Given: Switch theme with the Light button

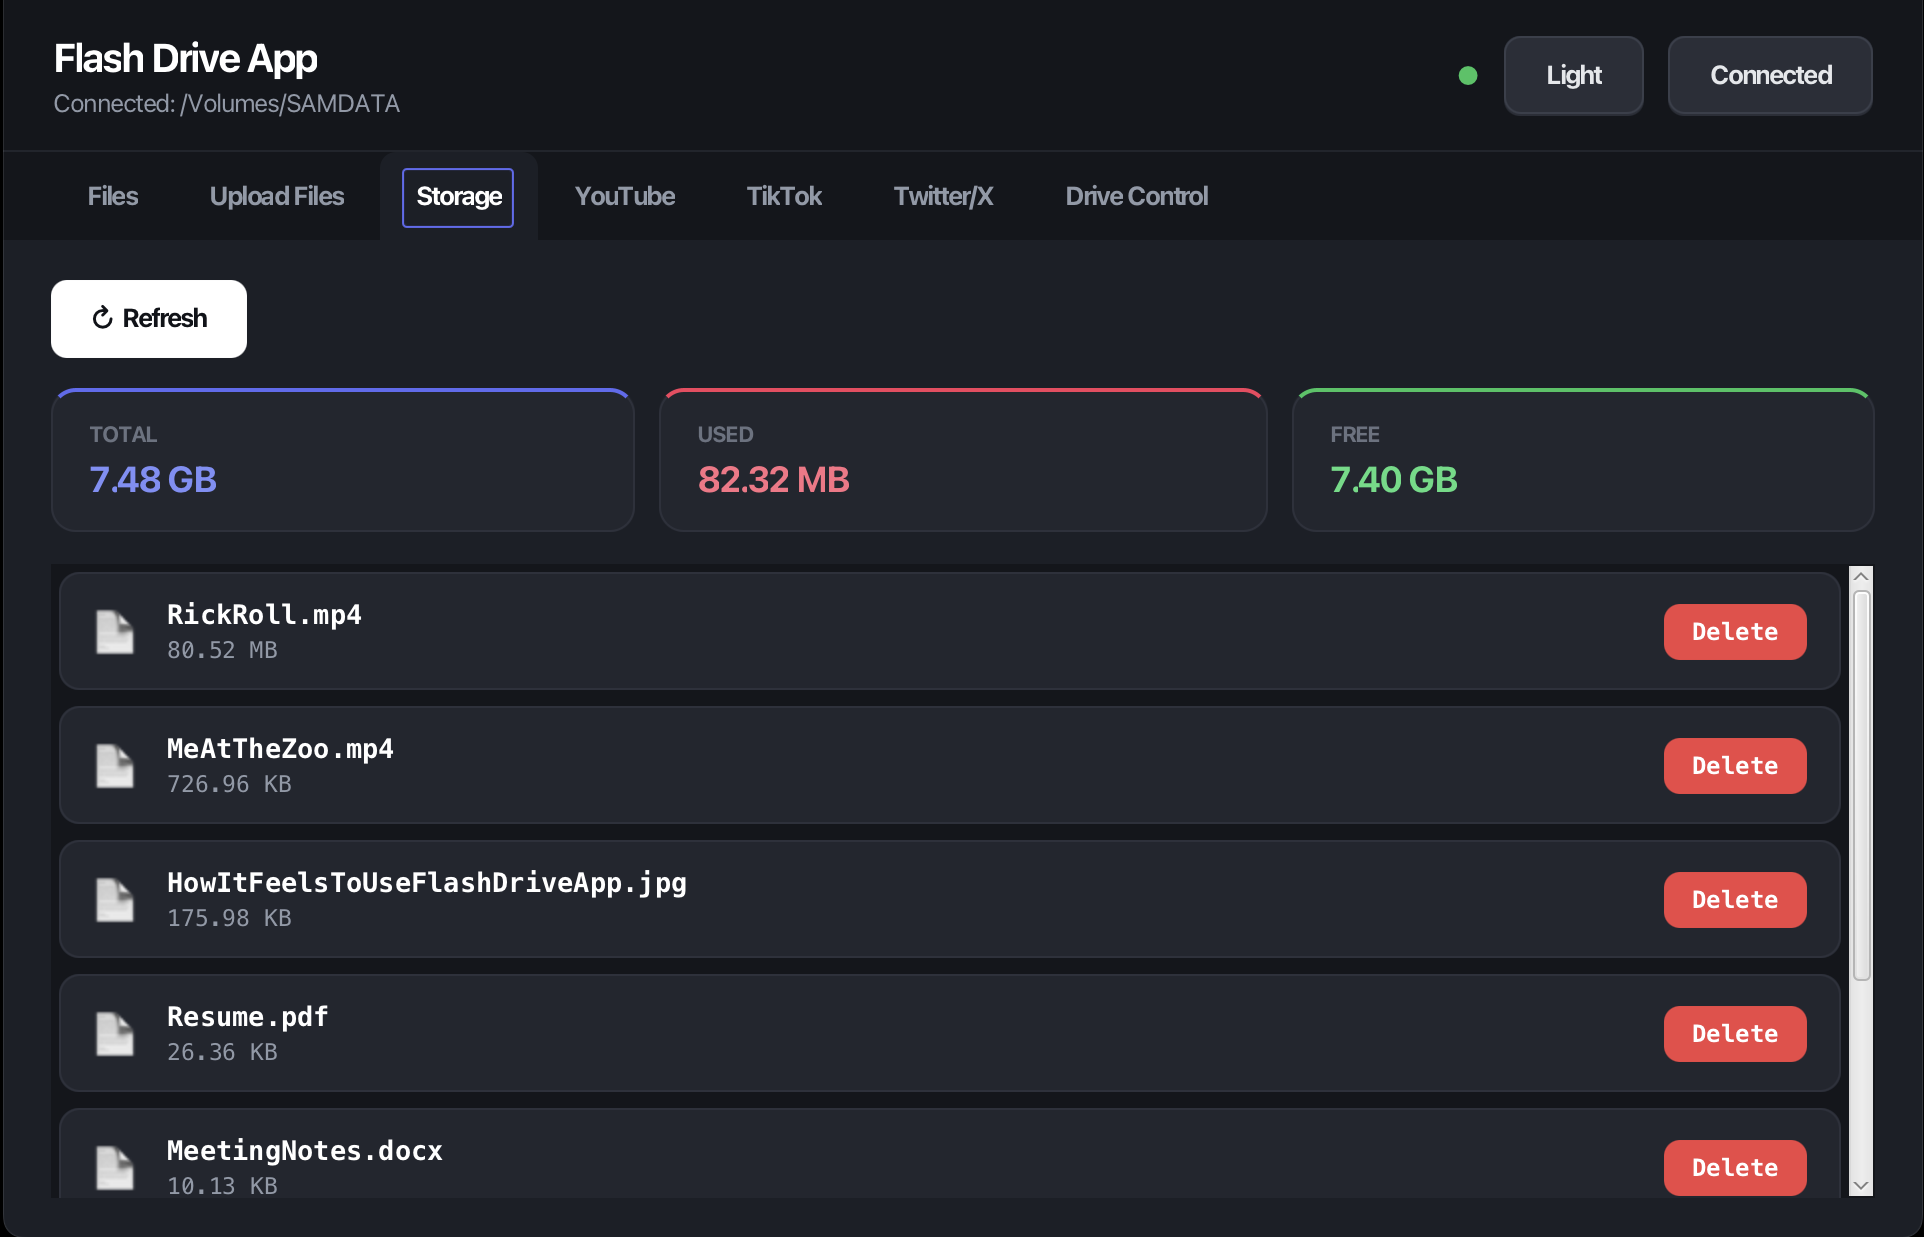Looking at the screenshot, I should click(x=1574, y=76).
